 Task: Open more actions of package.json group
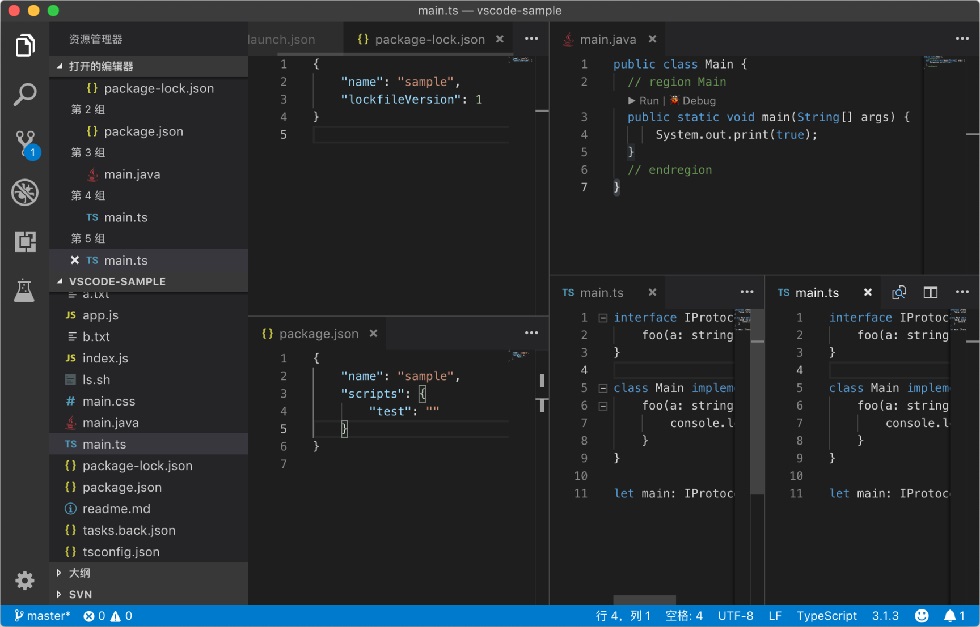pyautogui.click(x=531, y=333)
